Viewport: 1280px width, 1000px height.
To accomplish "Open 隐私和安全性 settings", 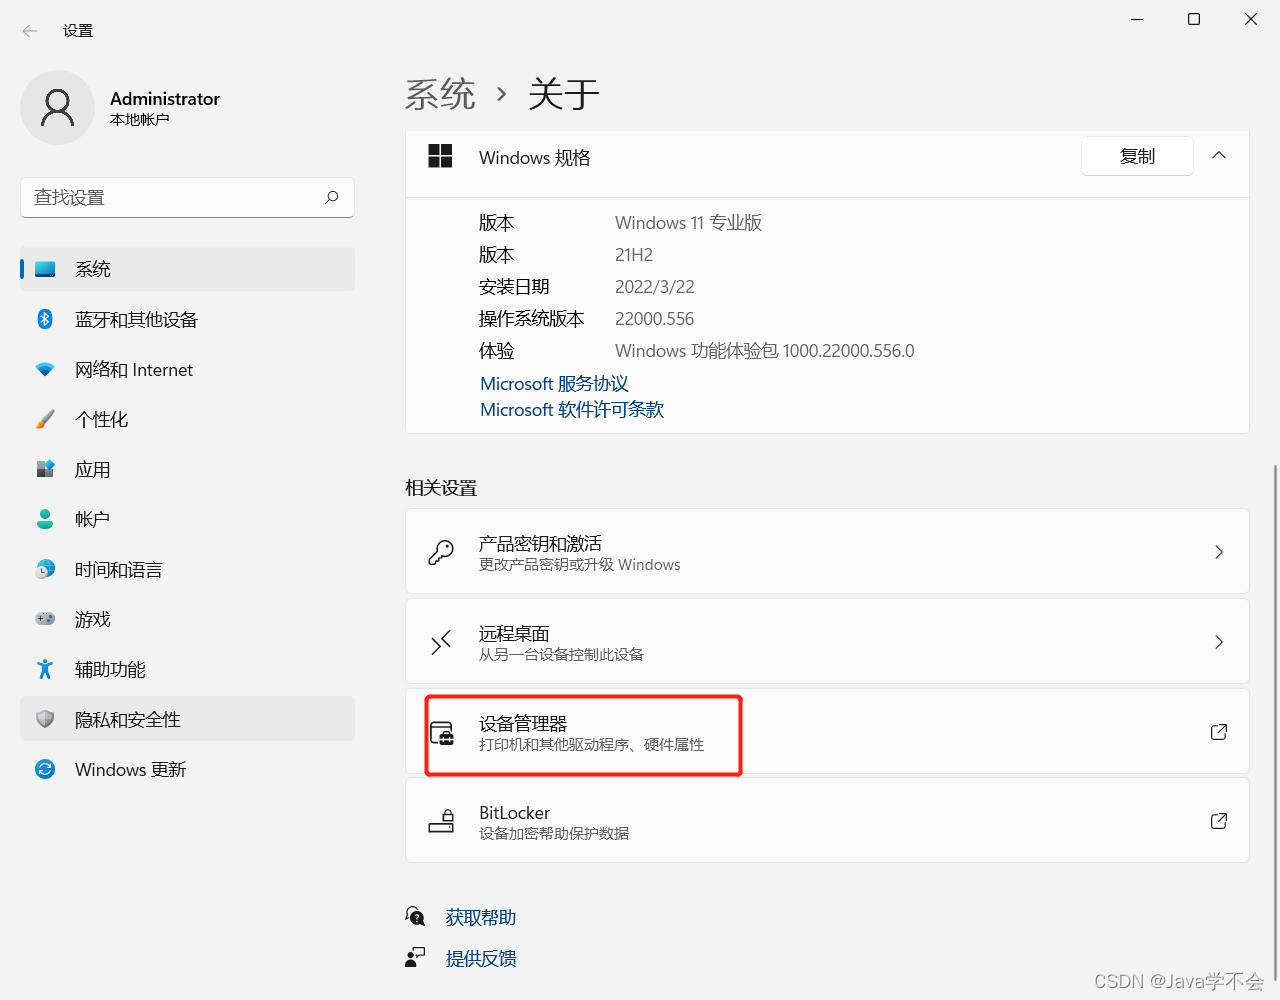I will [188, 719].
